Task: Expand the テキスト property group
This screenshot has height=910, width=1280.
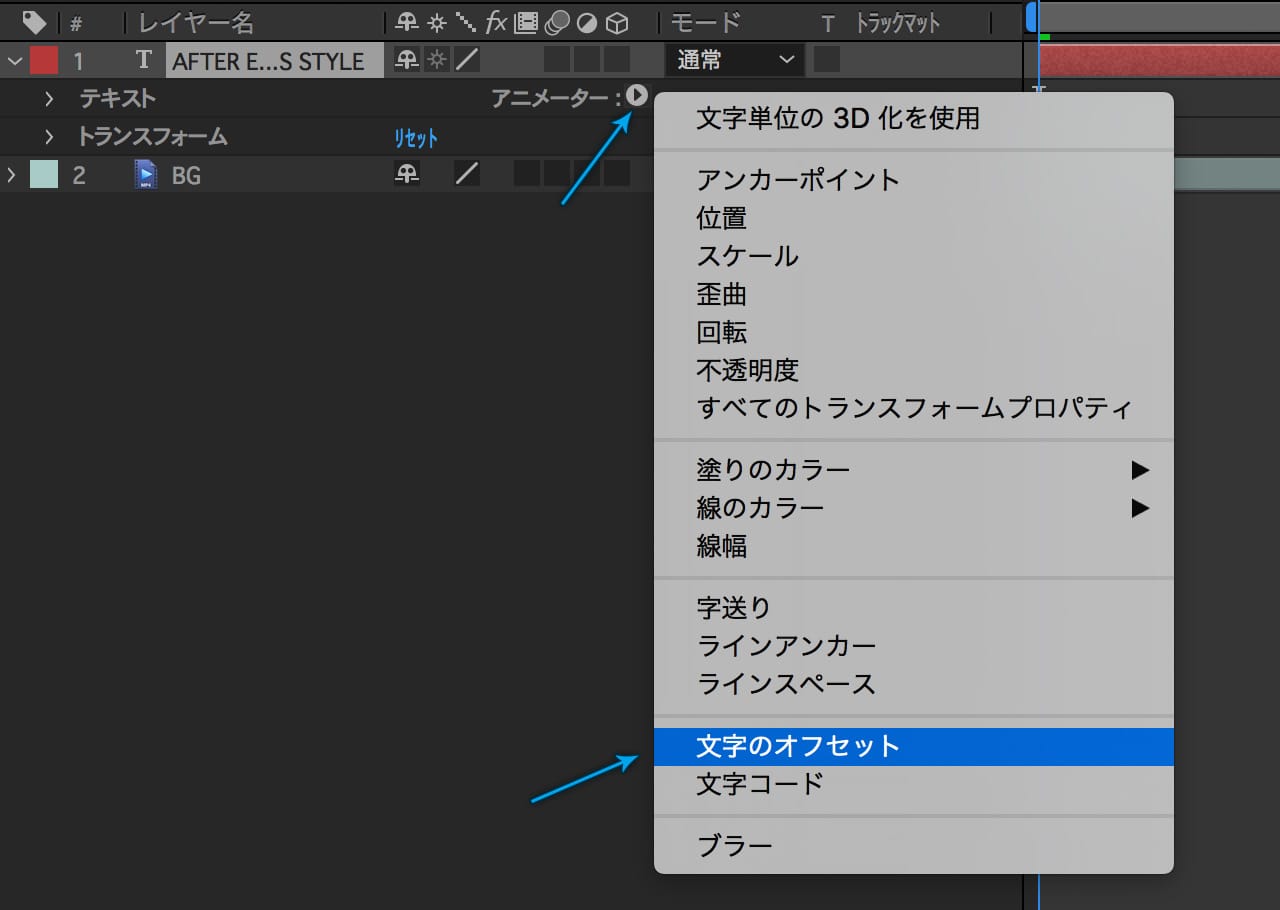Action: click(48, 98)
